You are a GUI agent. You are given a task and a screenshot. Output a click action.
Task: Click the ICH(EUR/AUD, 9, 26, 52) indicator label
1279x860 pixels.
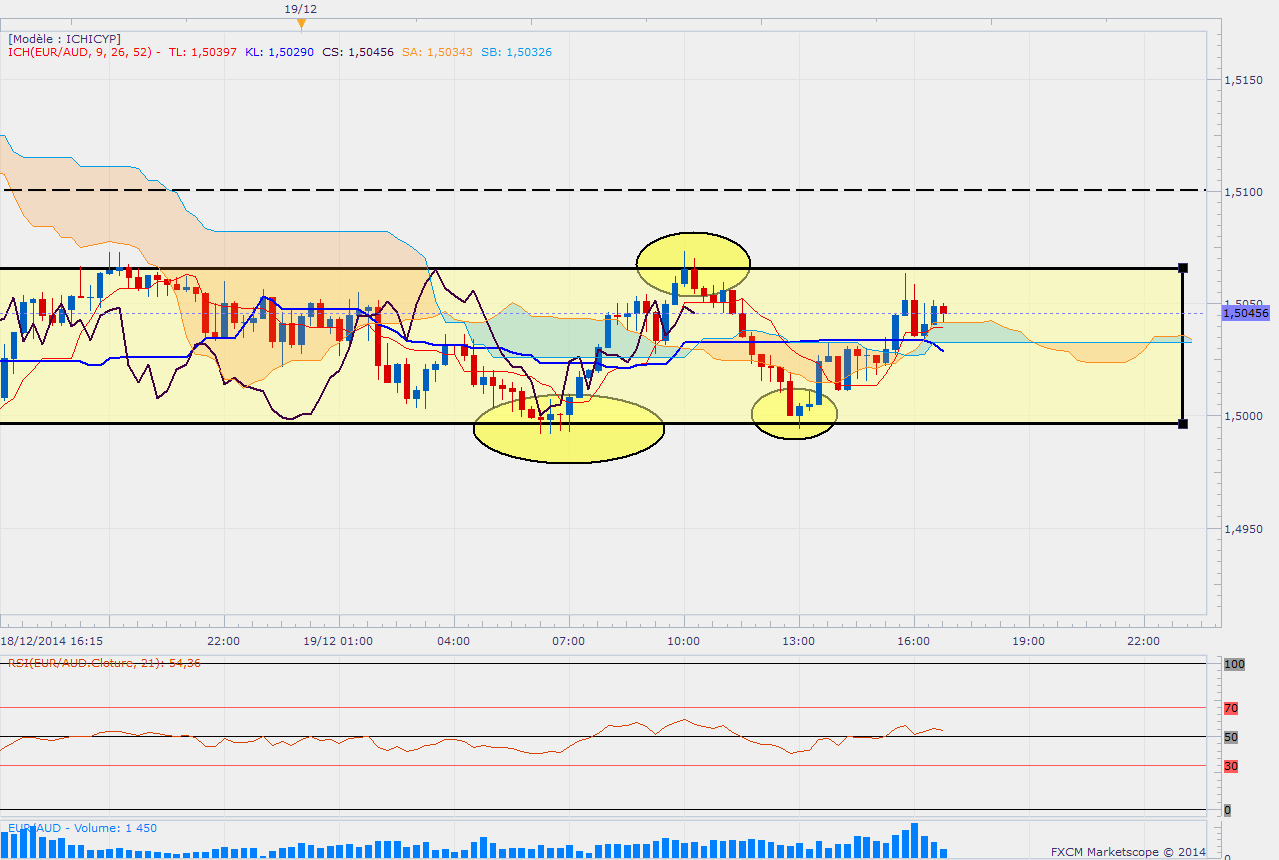[81, 52]
